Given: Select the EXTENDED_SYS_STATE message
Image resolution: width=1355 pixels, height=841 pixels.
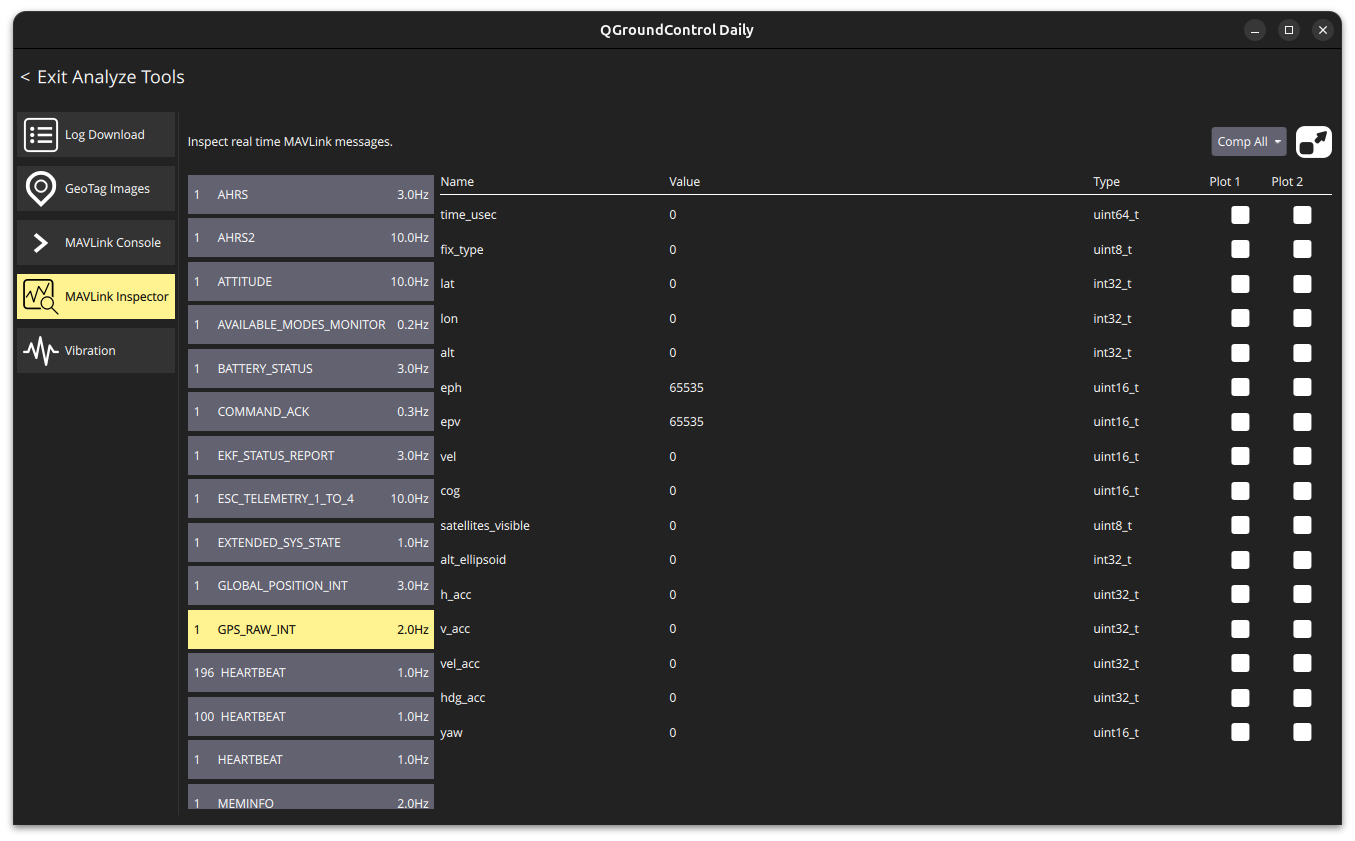Looking at the screenshot, I should click(311, 543).
